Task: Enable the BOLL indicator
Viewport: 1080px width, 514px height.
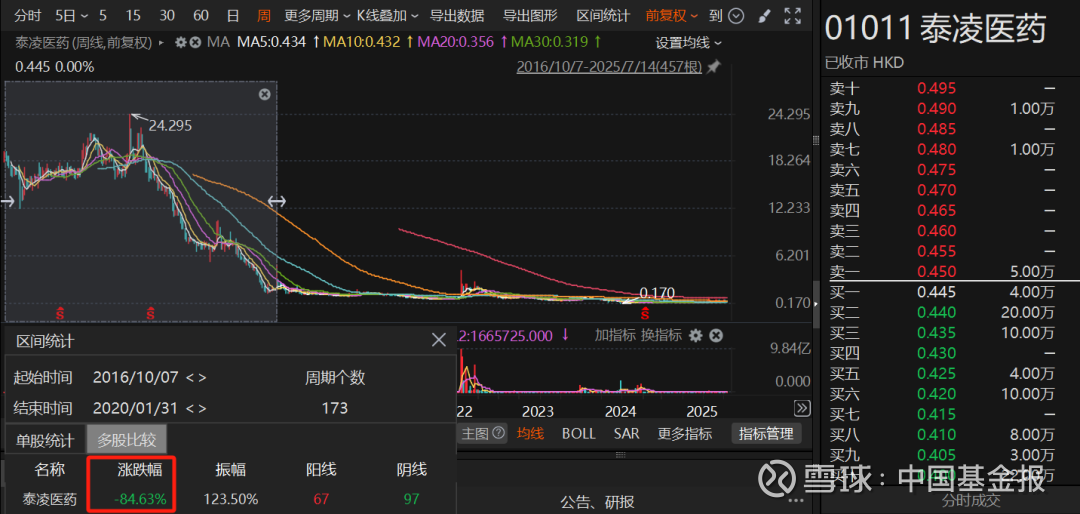Action: [578, 433]
